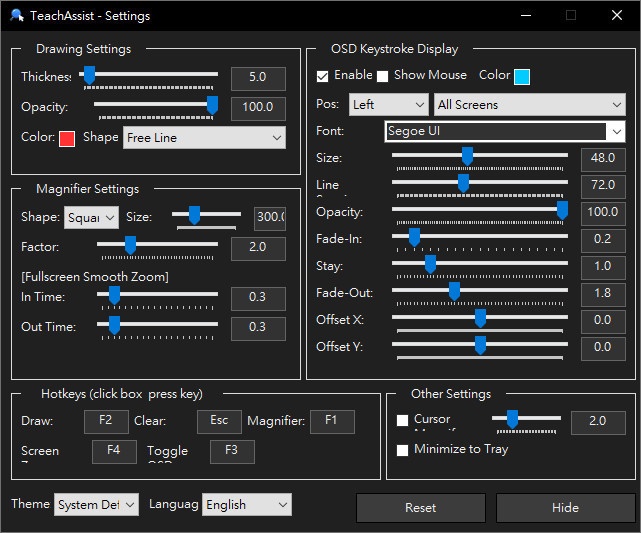The height and width of the screenshot is (533, 641).
Task: Click the Out Time value field 0.3
Action: coord(258,329)
